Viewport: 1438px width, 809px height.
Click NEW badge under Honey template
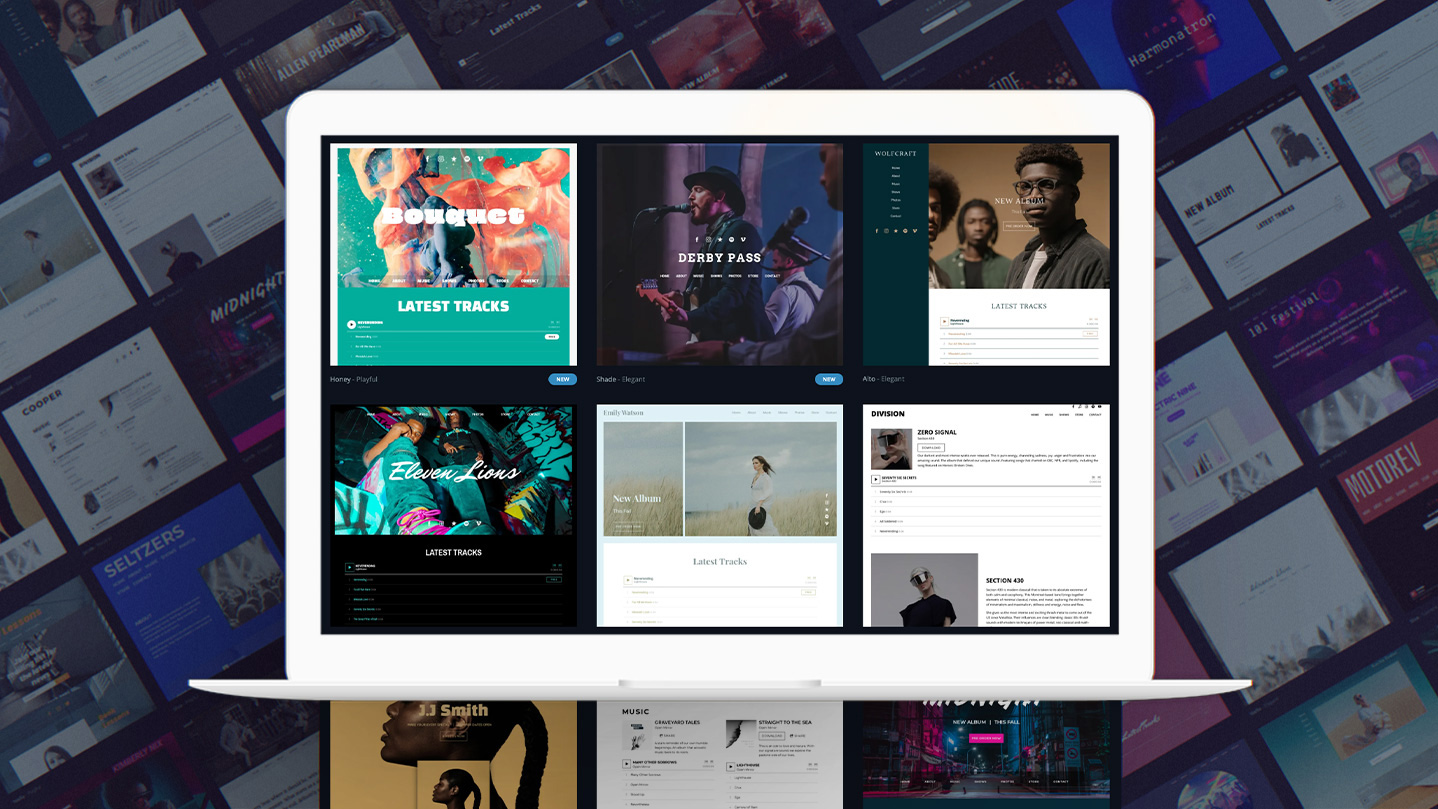563,379
